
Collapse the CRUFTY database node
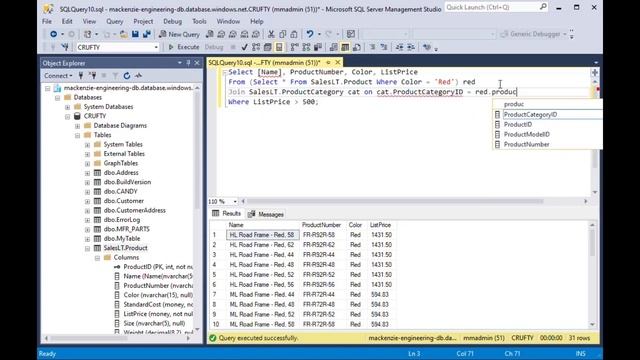tap(67, 116)
